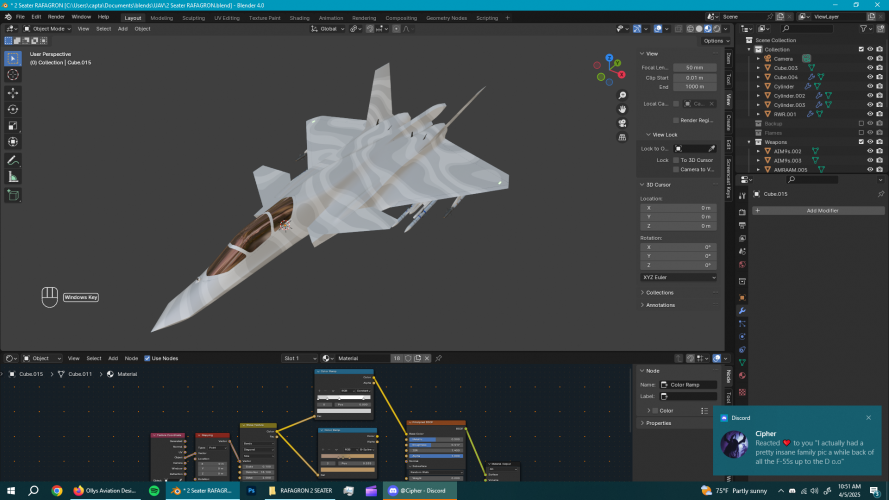Toggle X-ray mode in viewport header
The width and height of the screenshot is (889, 500).
point(678,28)
